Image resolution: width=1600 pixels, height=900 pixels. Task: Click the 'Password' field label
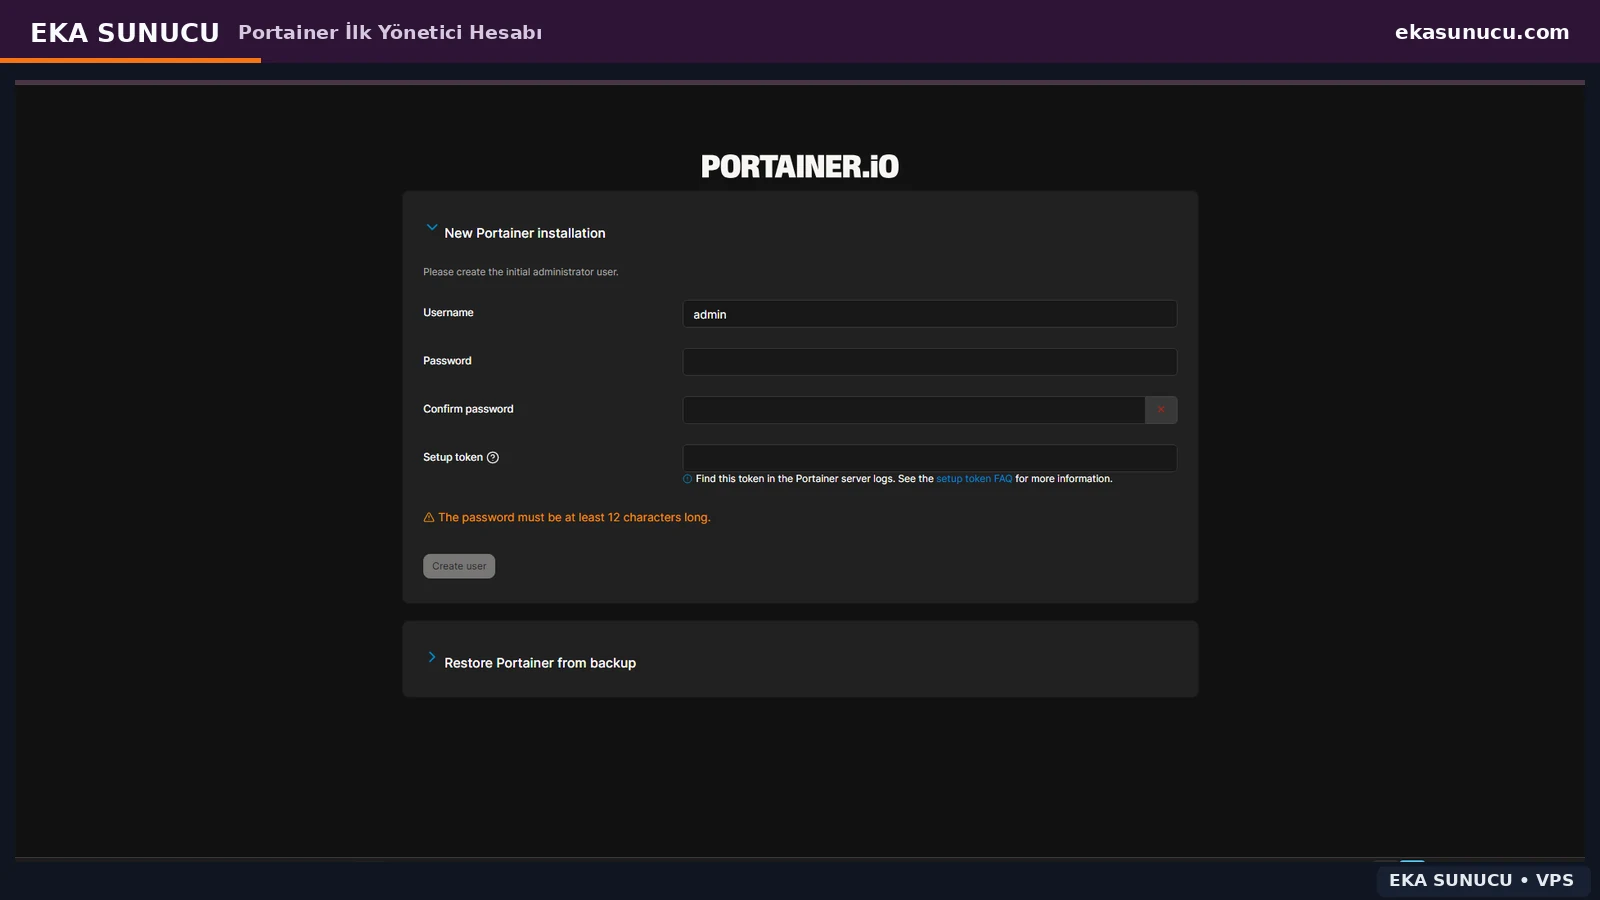click(x=447, y=361)
